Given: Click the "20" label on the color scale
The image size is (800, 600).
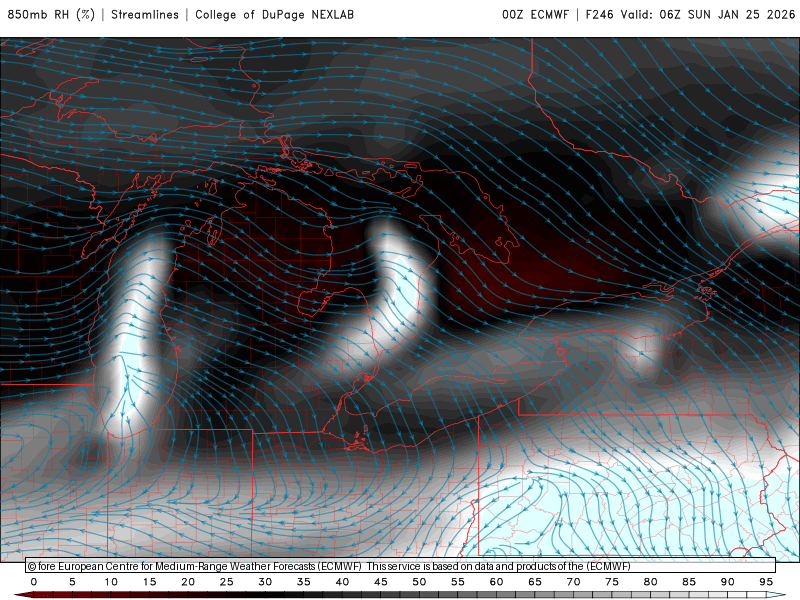Looking at the screenshot, I should coord(188,582).
